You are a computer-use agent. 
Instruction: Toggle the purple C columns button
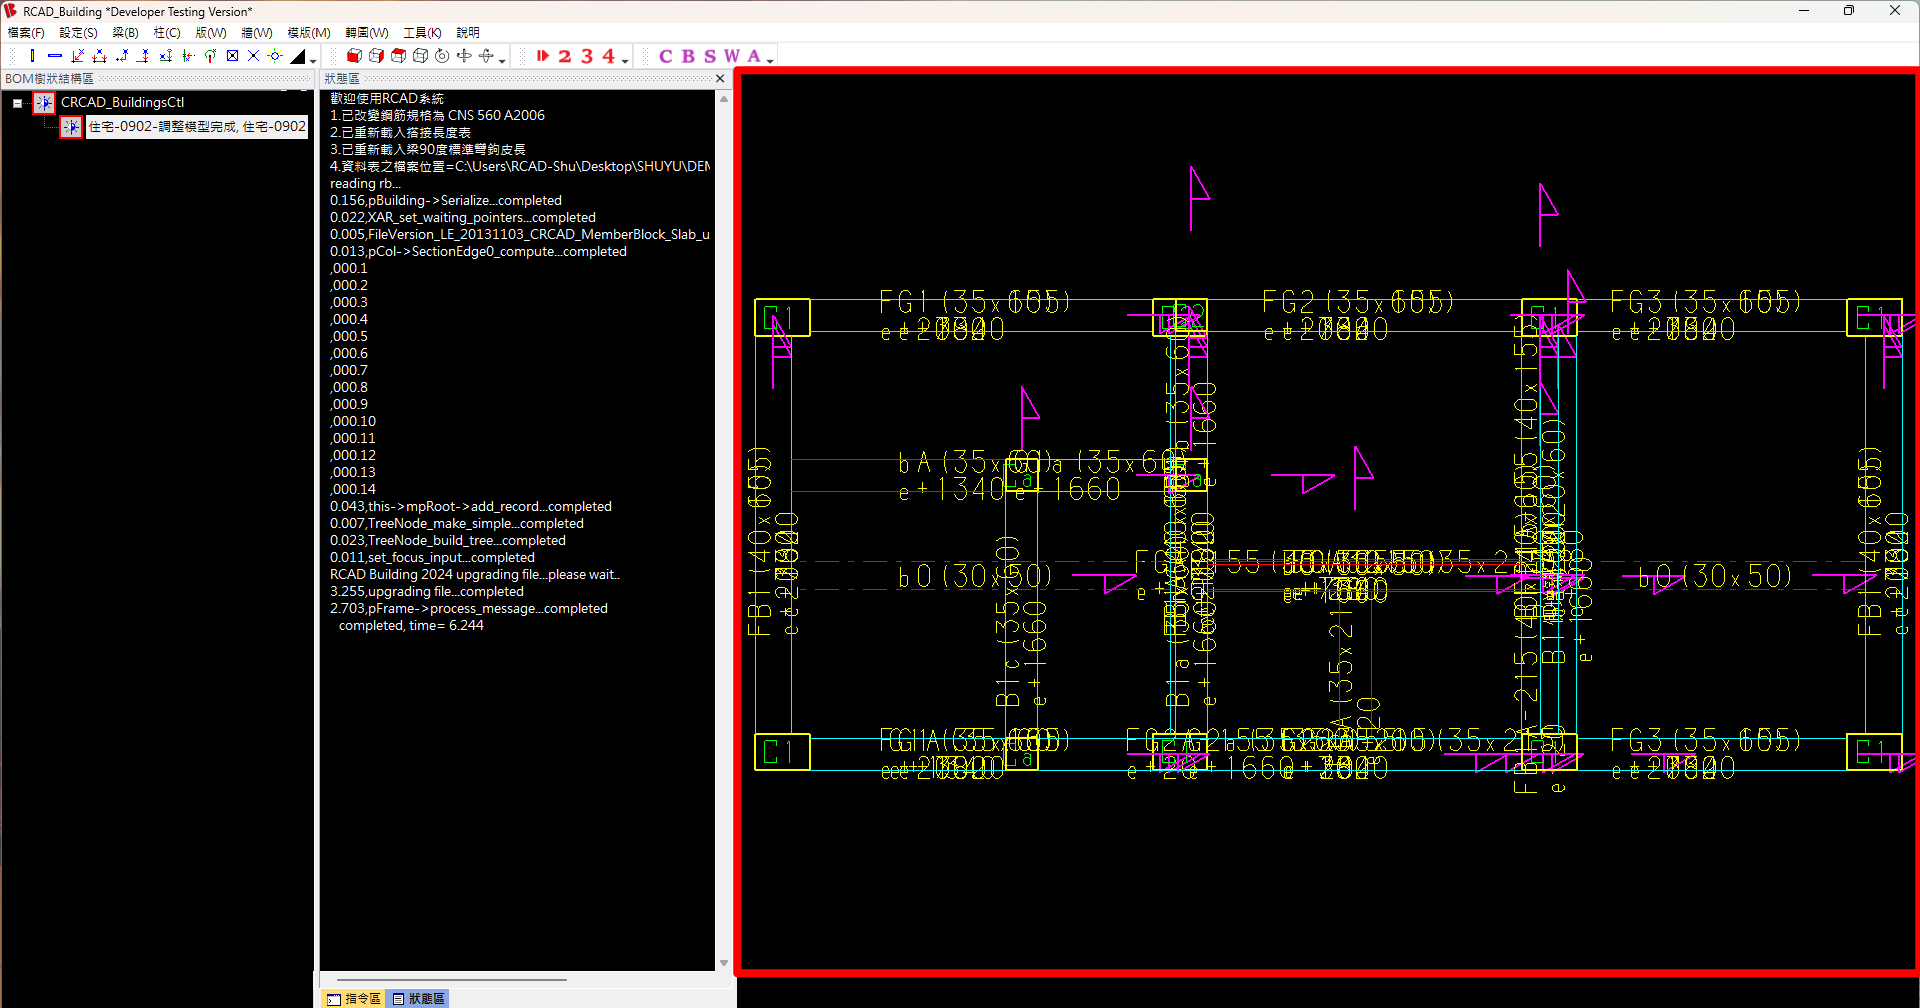pos(666,56)
